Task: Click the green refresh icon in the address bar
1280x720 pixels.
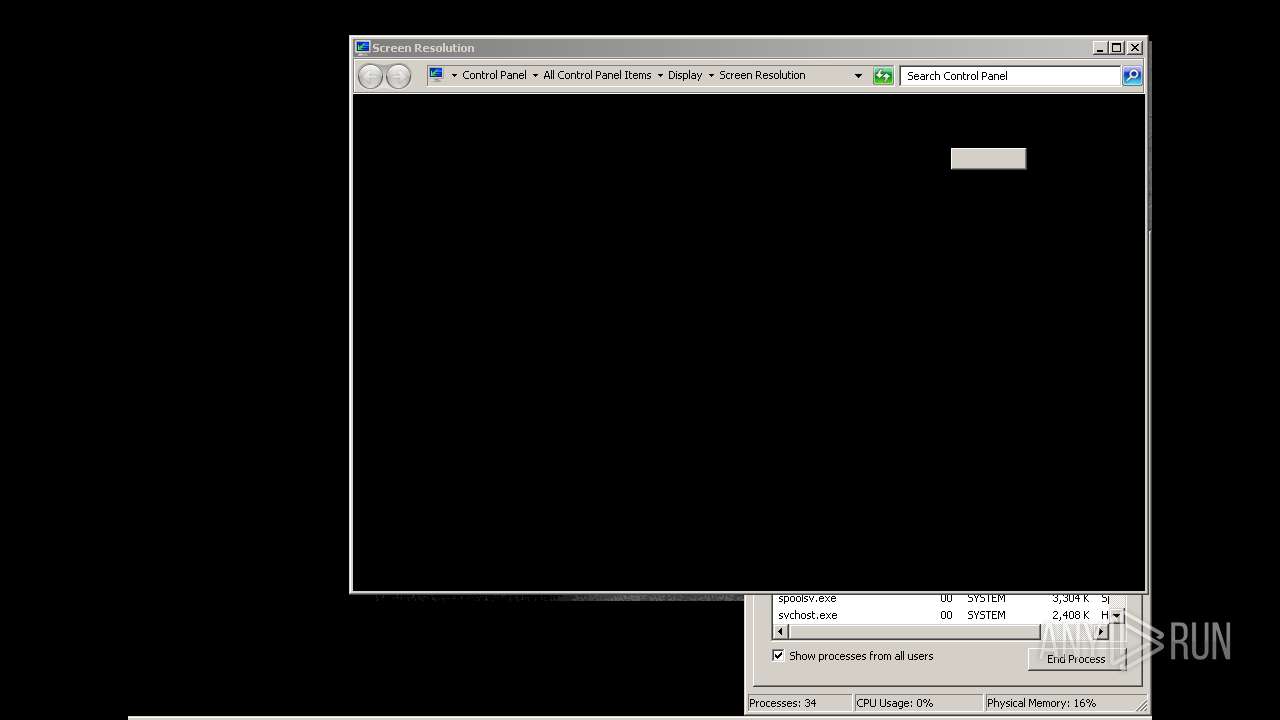Action: pyautogui.click(x=883, y=76)
